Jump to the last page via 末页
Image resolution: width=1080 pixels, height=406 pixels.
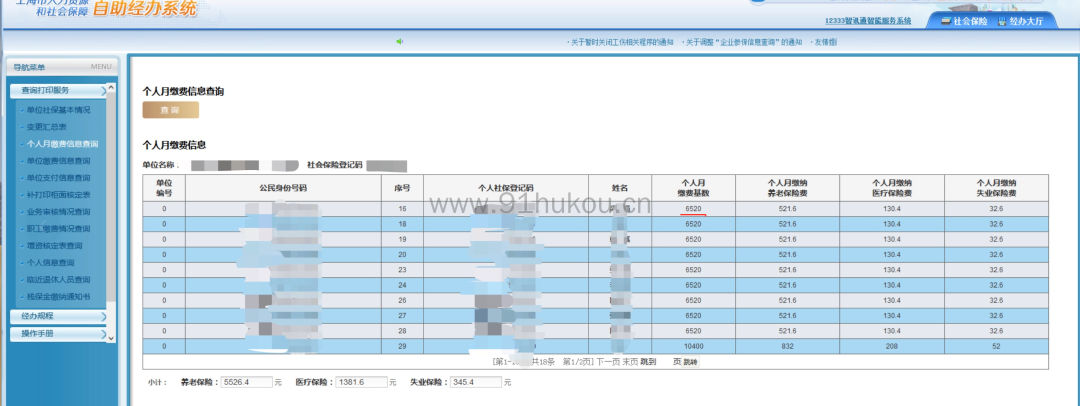click(632, 360)
